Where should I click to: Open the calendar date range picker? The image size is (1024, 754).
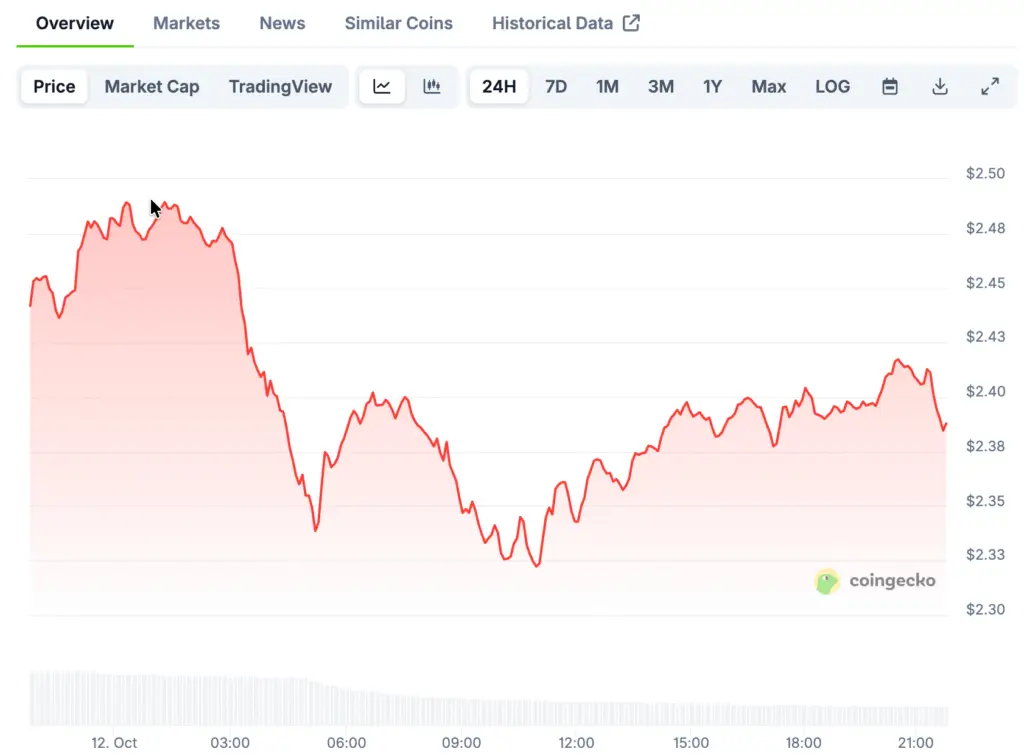[x=890, y=87]
